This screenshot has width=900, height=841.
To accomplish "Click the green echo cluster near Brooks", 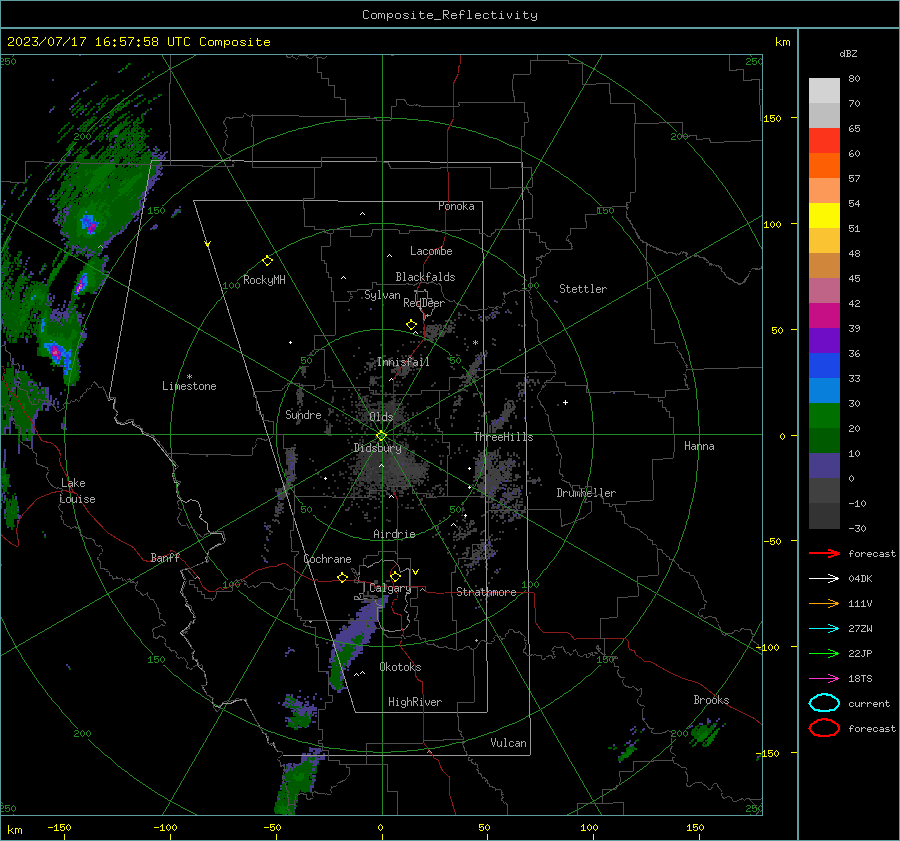I will (x=705, y=732).
